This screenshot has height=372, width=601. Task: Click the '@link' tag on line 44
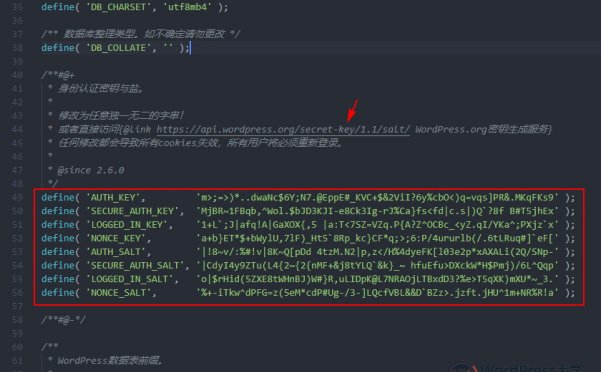click(x=137, y=129)
